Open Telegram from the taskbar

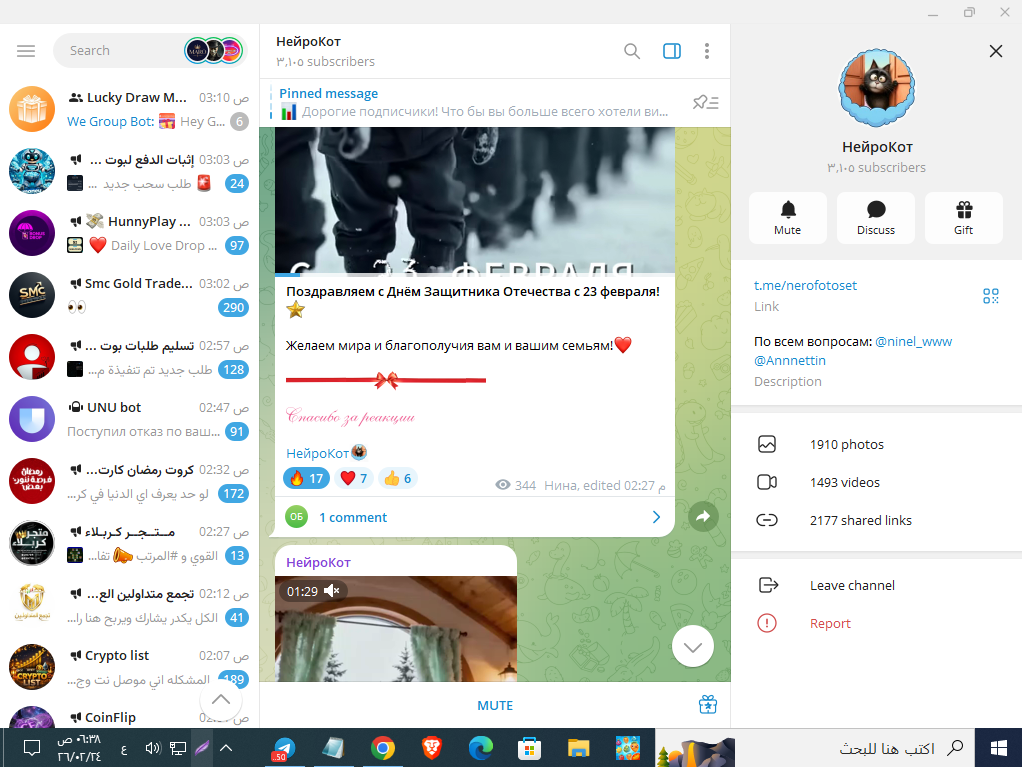click(x=284, y=748)
